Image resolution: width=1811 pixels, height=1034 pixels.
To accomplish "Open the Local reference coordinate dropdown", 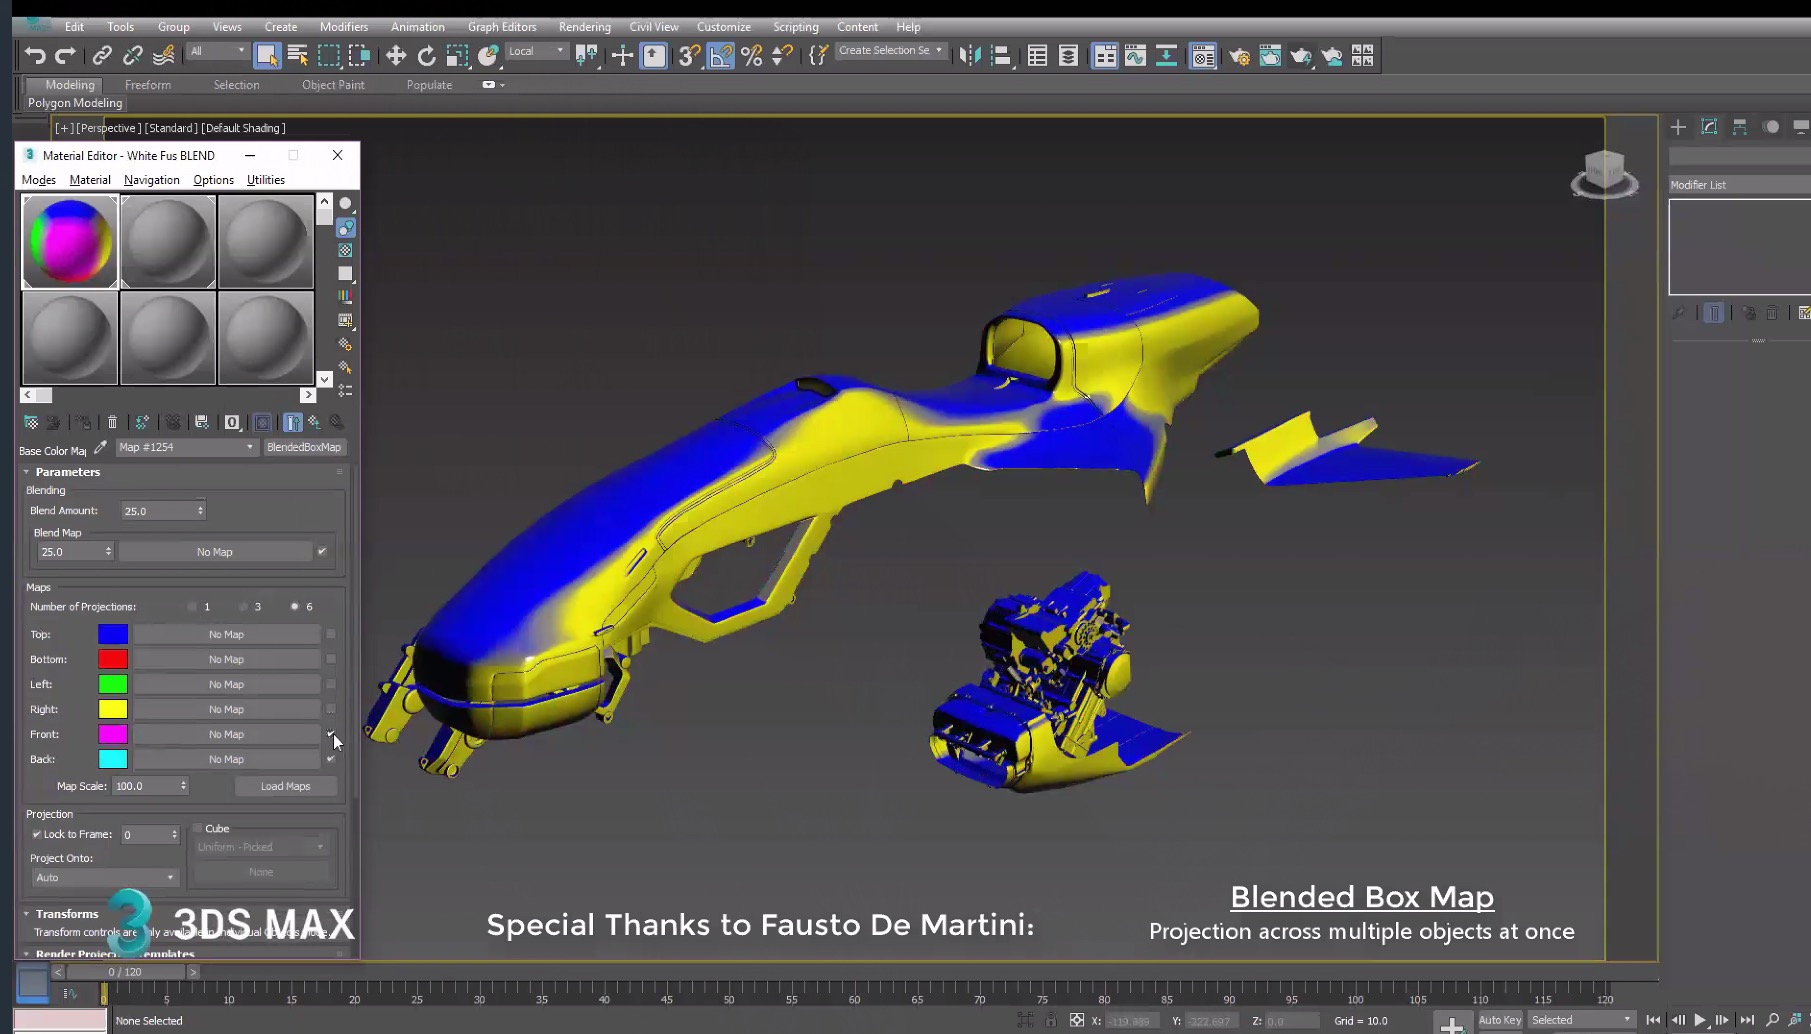I will coord(536,51).
